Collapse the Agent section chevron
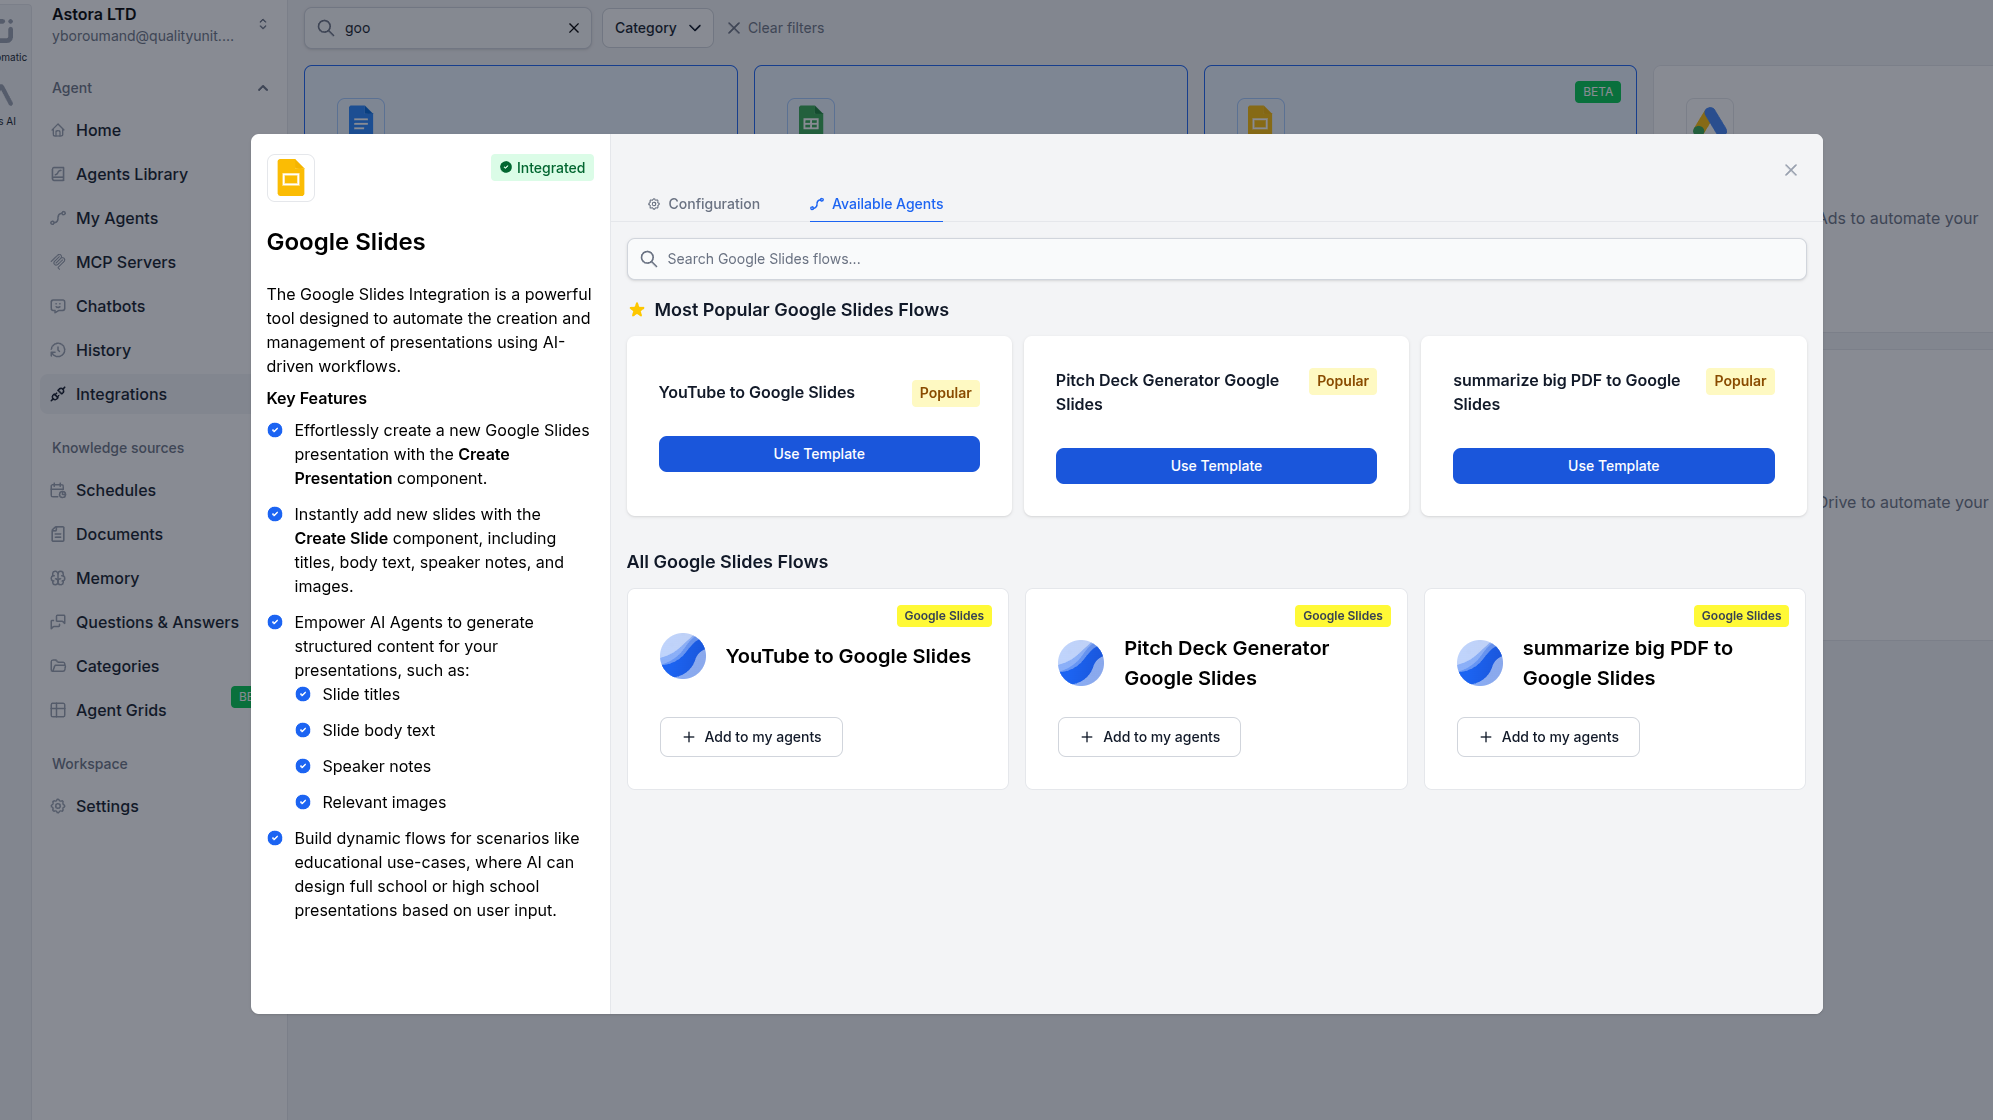The height and width of the screenshot is (1120, 1993). [262, 88]
